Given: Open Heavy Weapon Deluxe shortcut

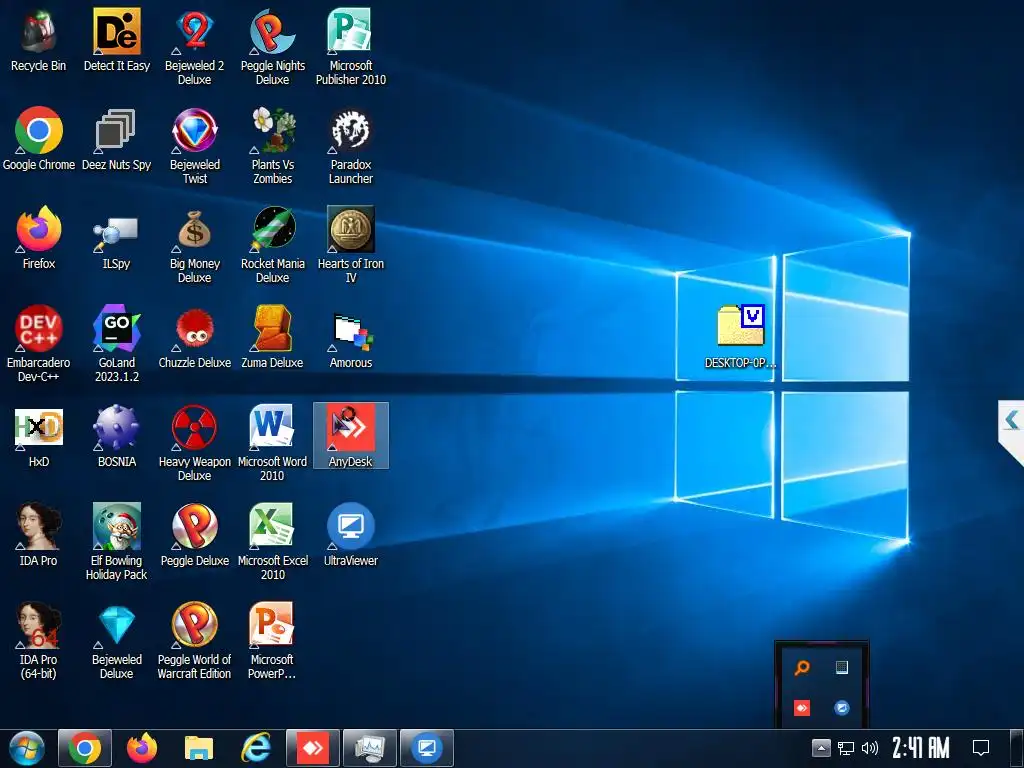Looking at the screenshot, I should point(194,443).
